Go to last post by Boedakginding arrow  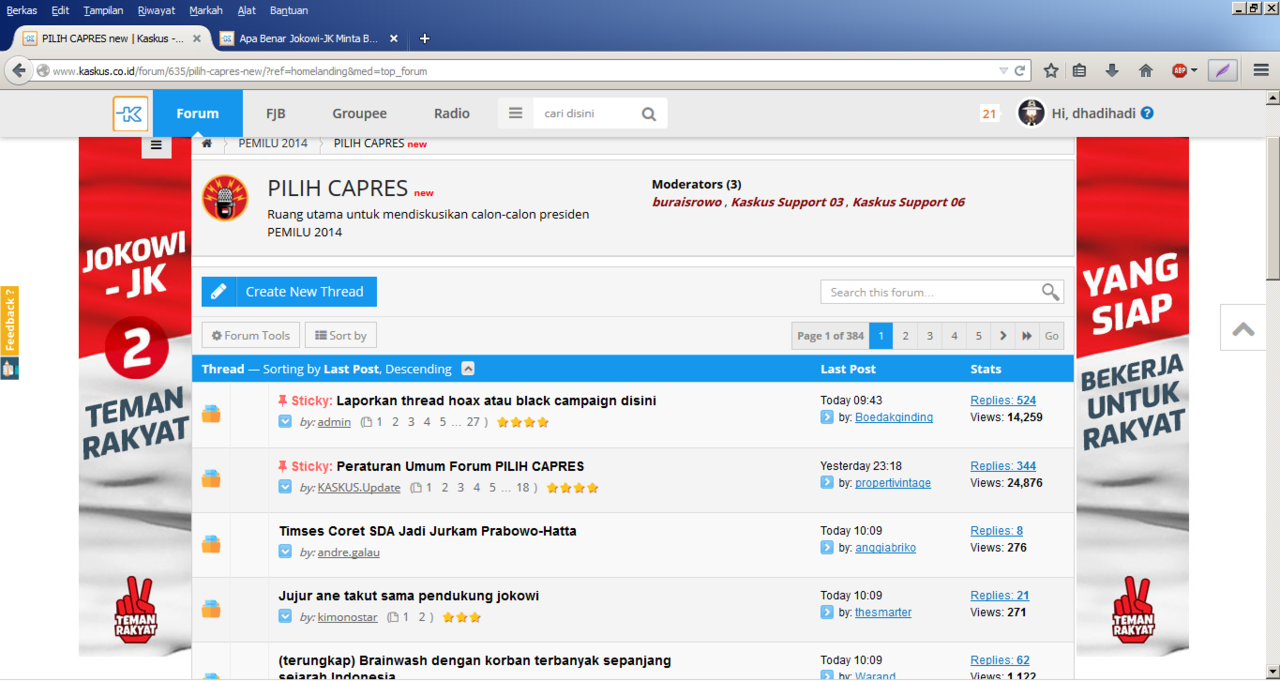(x=827, y=417)
